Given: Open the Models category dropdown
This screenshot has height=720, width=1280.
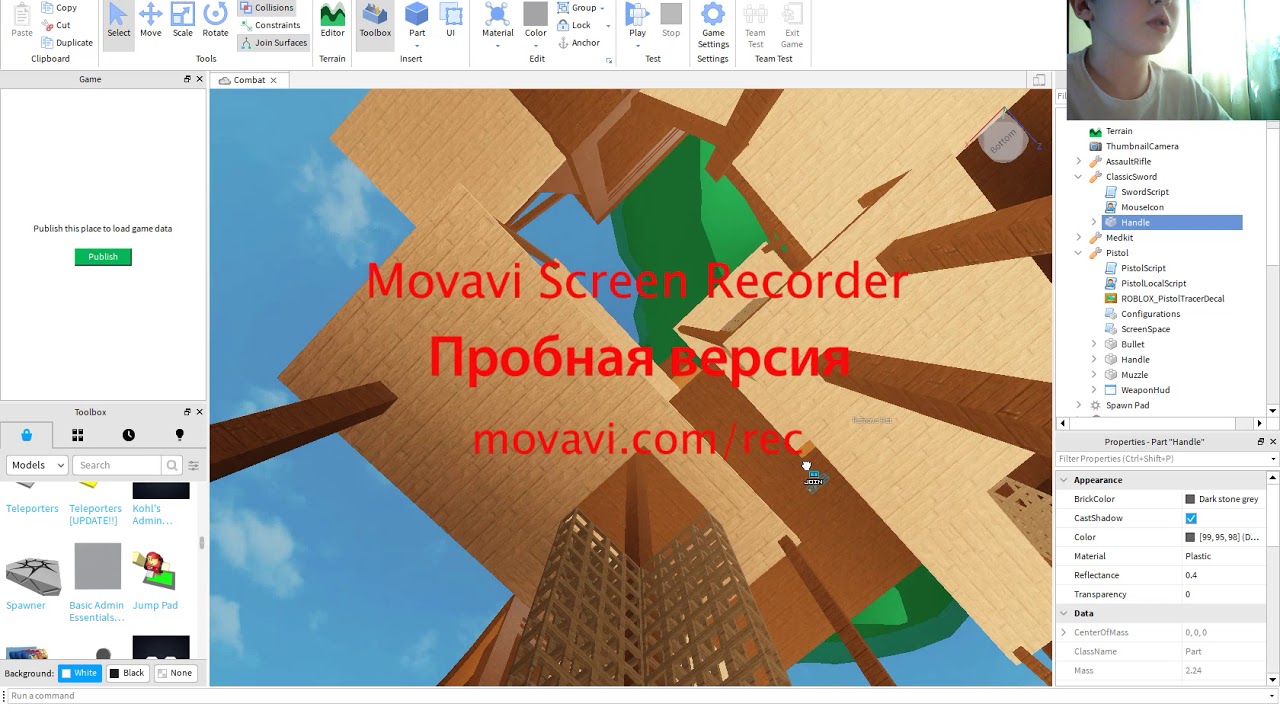Looking at the screenshot, I should [37, 465].
